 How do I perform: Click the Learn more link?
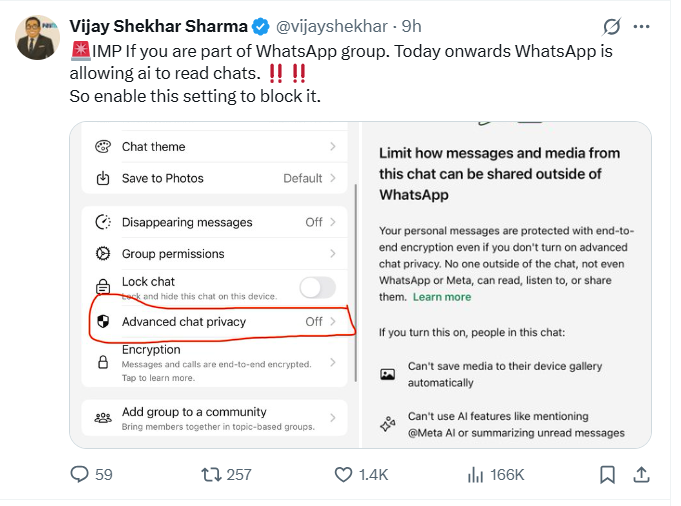click(x=442, y=297)
